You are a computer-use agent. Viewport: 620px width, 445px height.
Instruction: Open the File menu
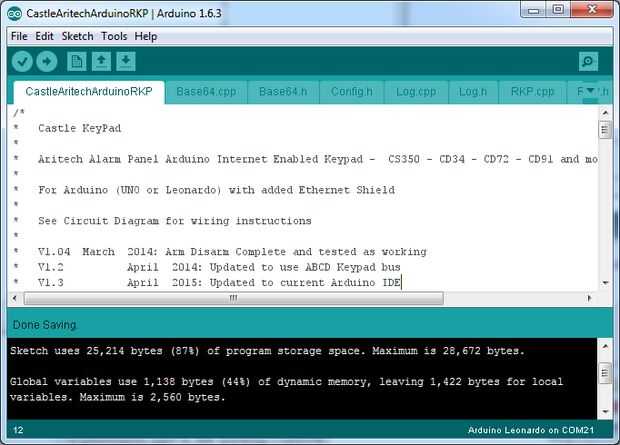pyautogui.click(x=19, y=36)
